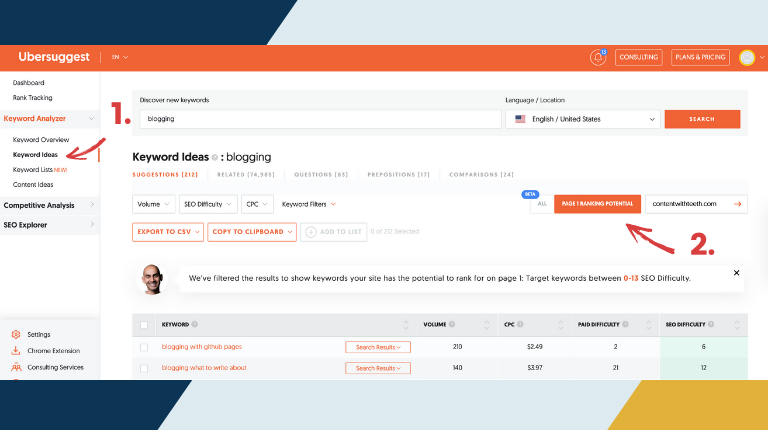This screenshot has height=430, width=768.
Task: Open Content Ideas in the sidebar
Action: tap(33, 185)
